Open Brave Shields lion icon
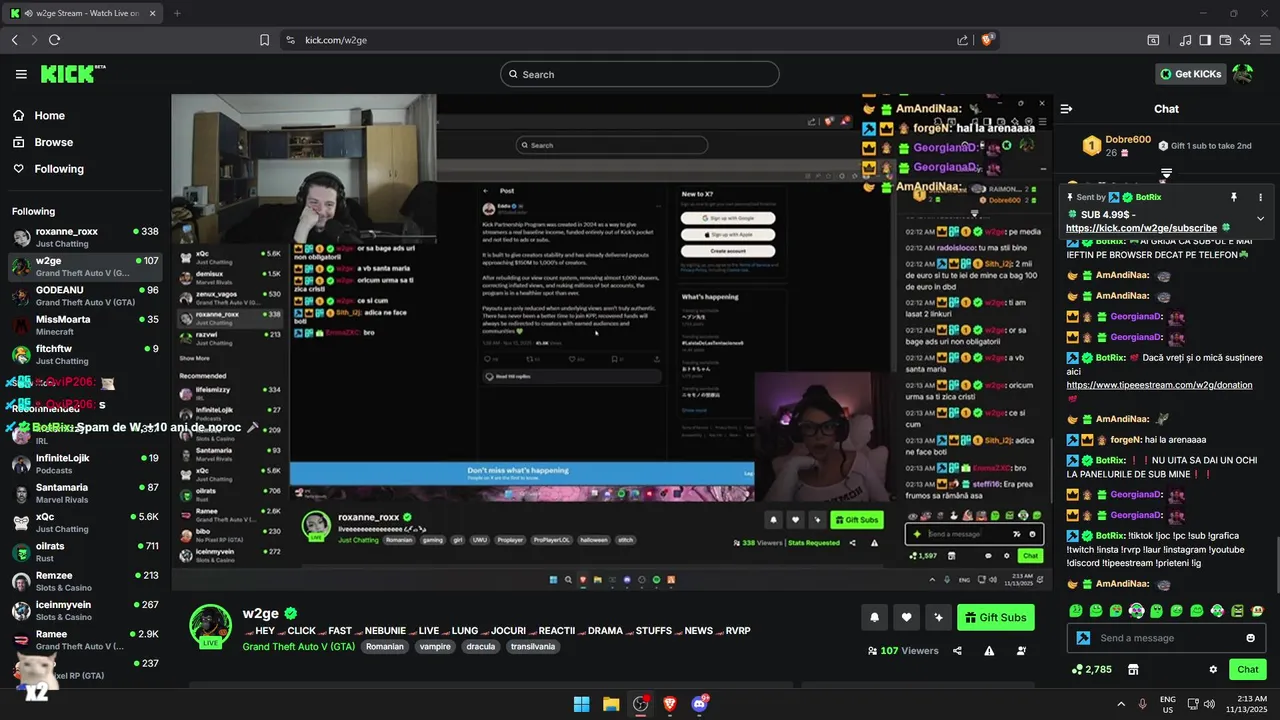This screenshot has width=1280, height=720. [x=987, y=40]
